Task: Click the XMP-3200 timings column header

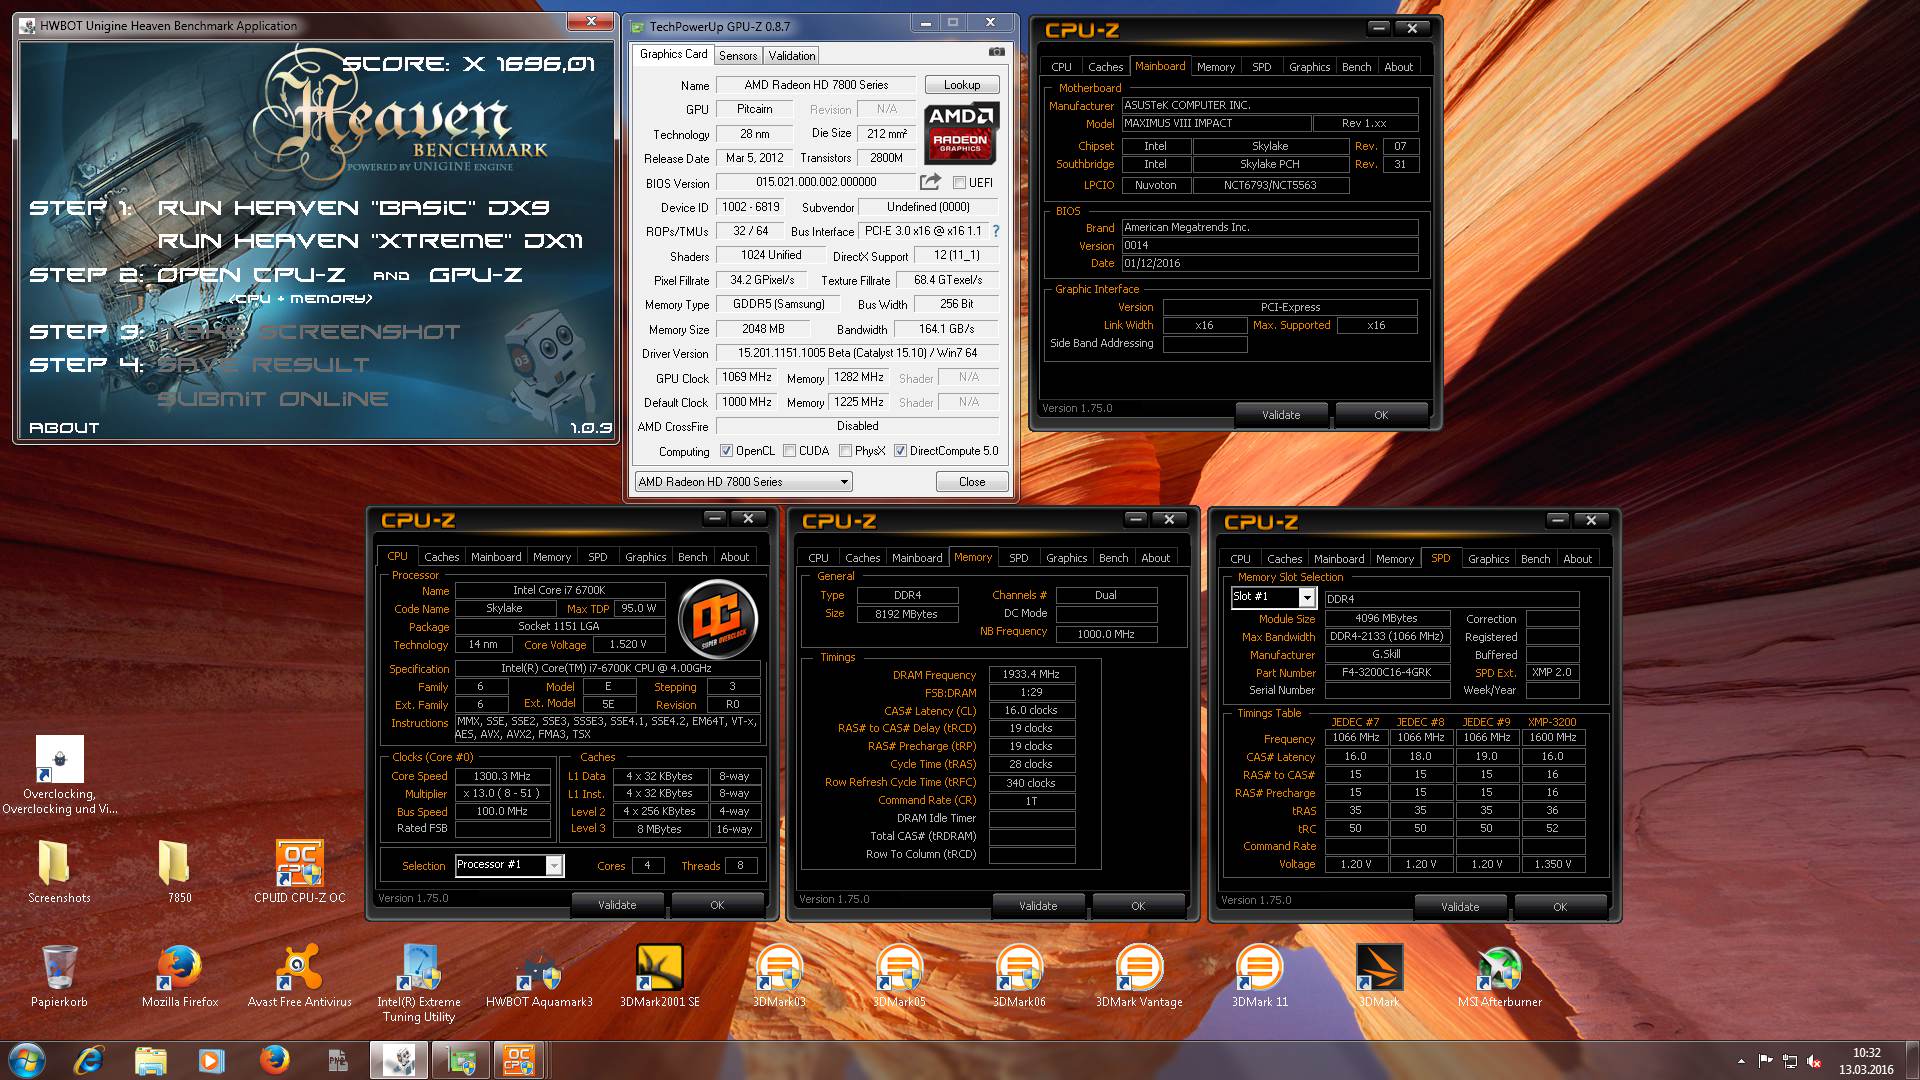Action: tap(1552, 722)
